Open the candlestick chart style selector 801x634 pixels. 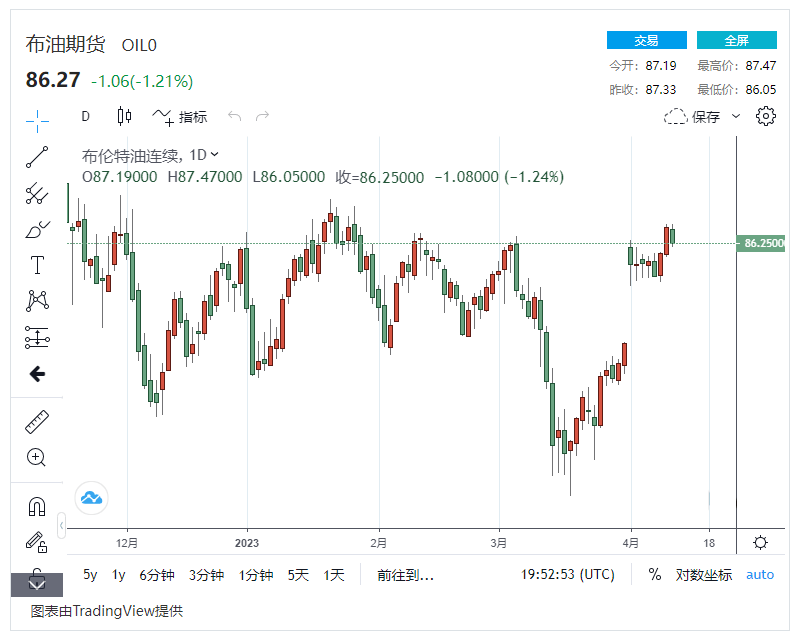(124, 117)
